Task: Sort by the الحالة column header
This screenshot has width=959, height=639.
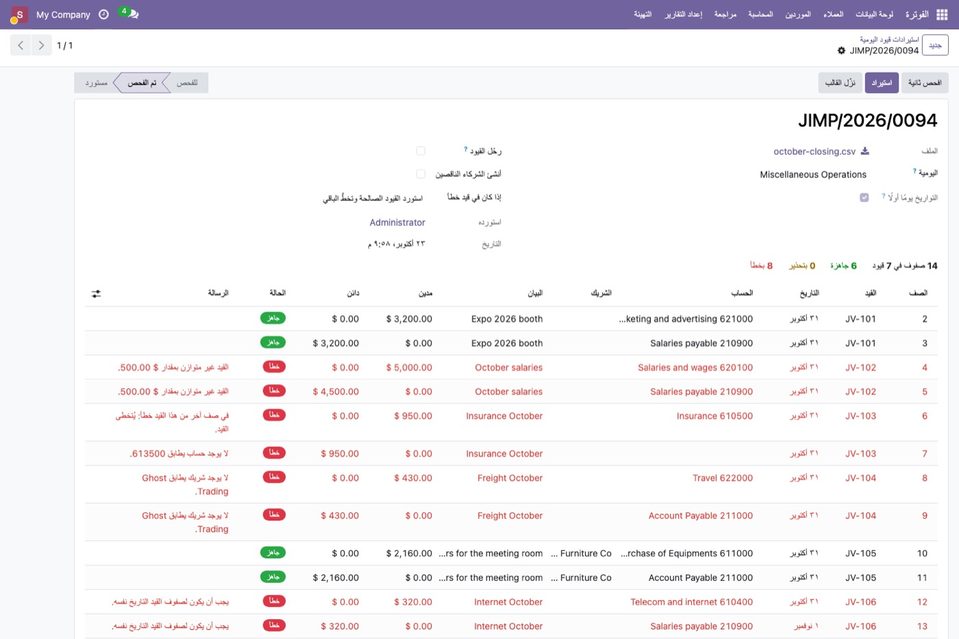Action: click(x=278, y=294)
